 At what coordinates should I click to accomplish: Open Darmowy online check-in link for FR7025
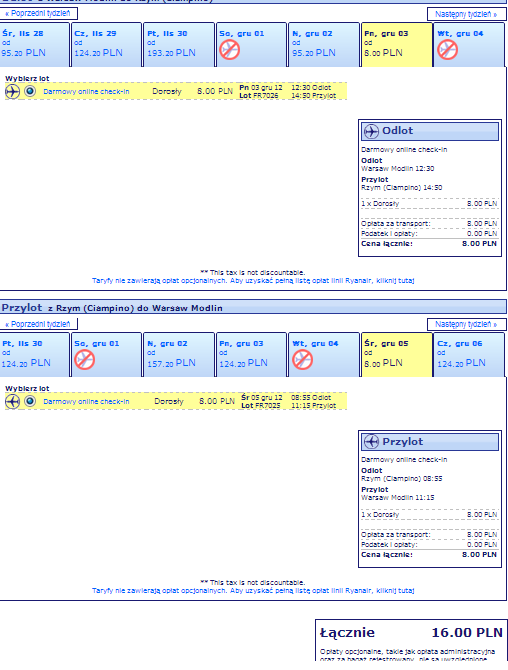click(x=86, y=402)
